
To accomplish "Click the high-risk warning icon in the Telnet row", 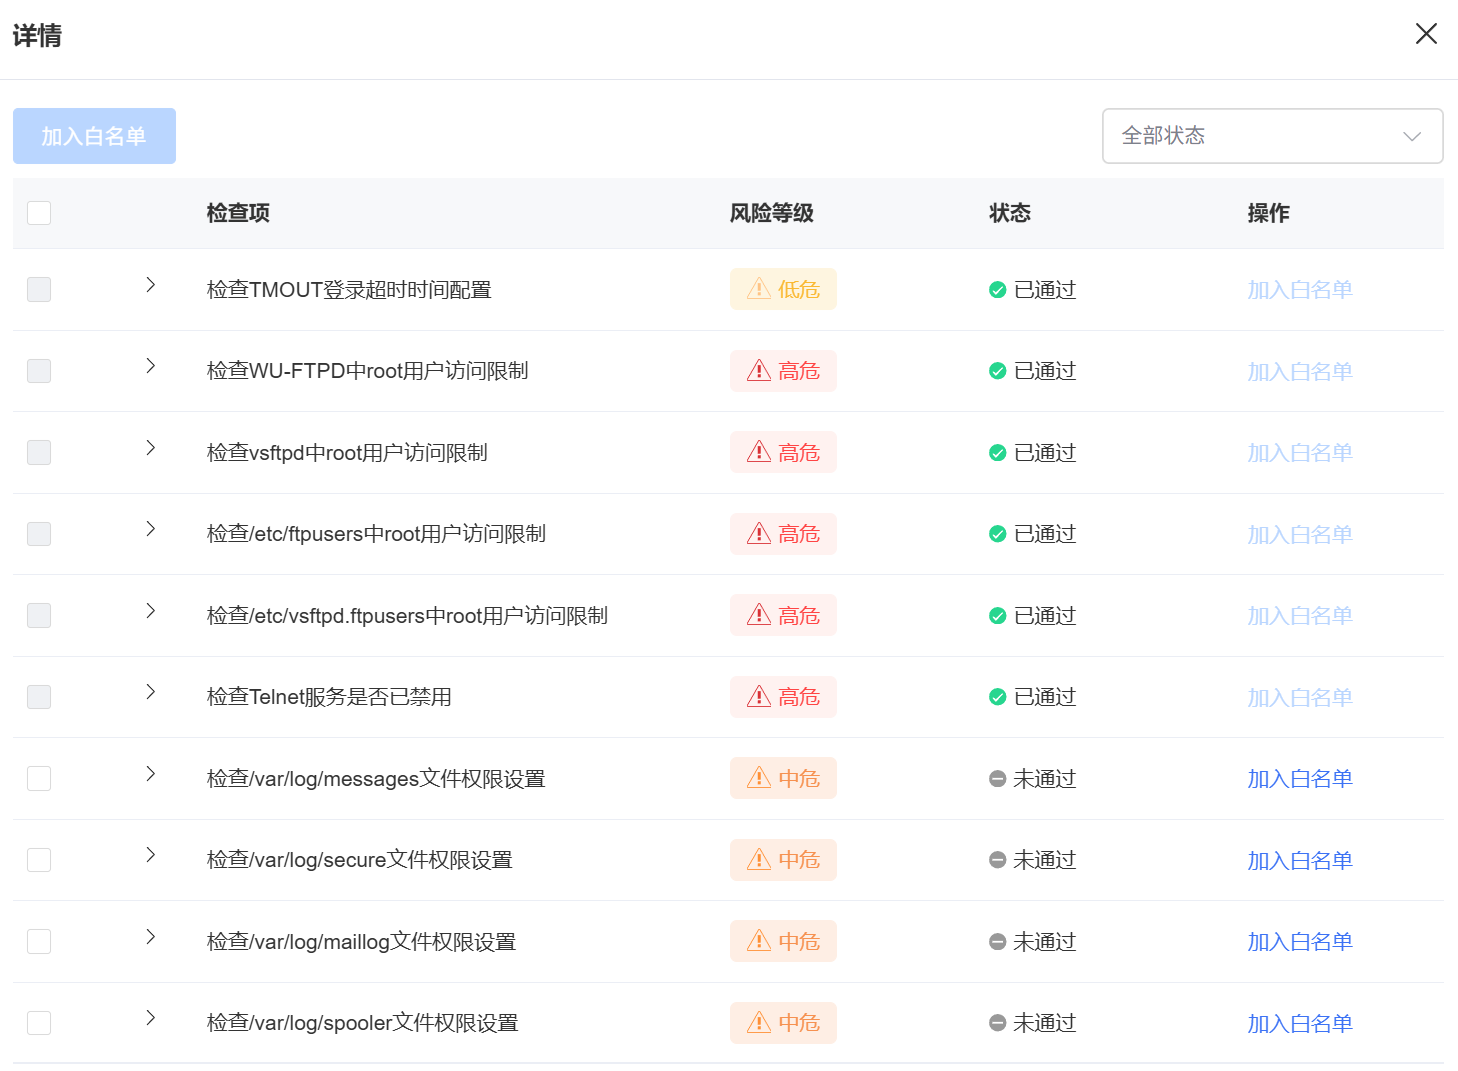I will (759, 696).
